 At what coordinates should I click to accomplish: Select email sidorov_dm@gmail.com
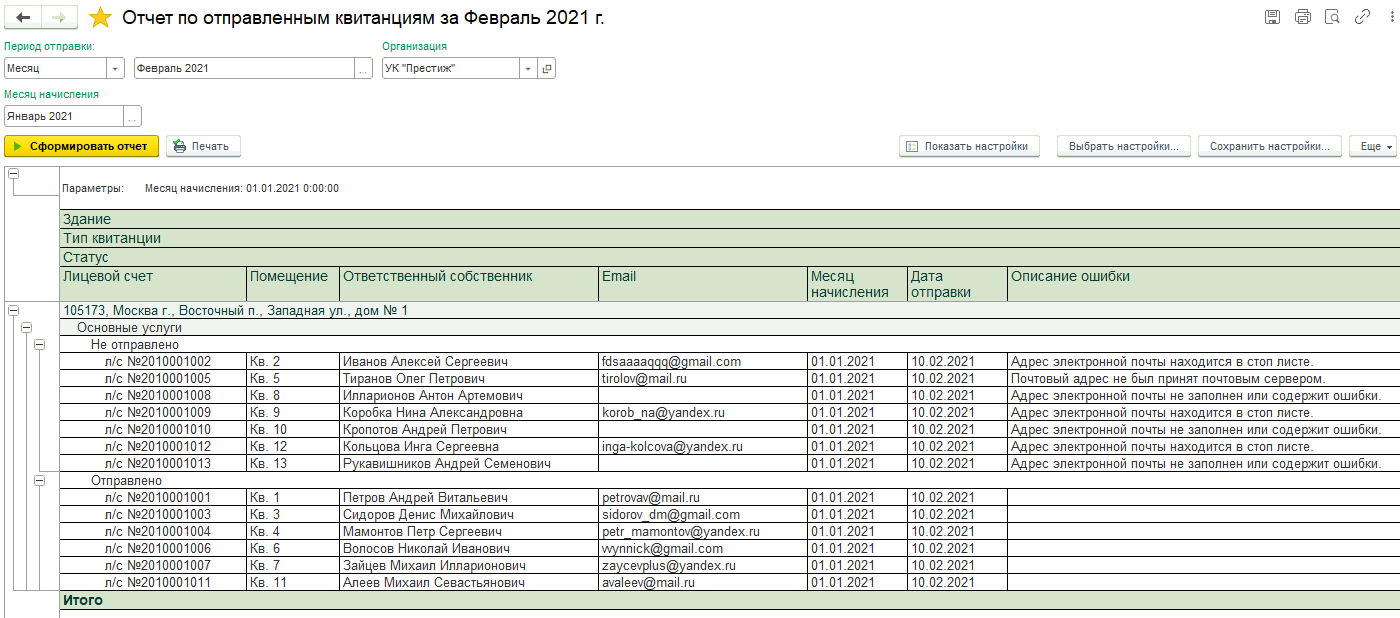703,514
